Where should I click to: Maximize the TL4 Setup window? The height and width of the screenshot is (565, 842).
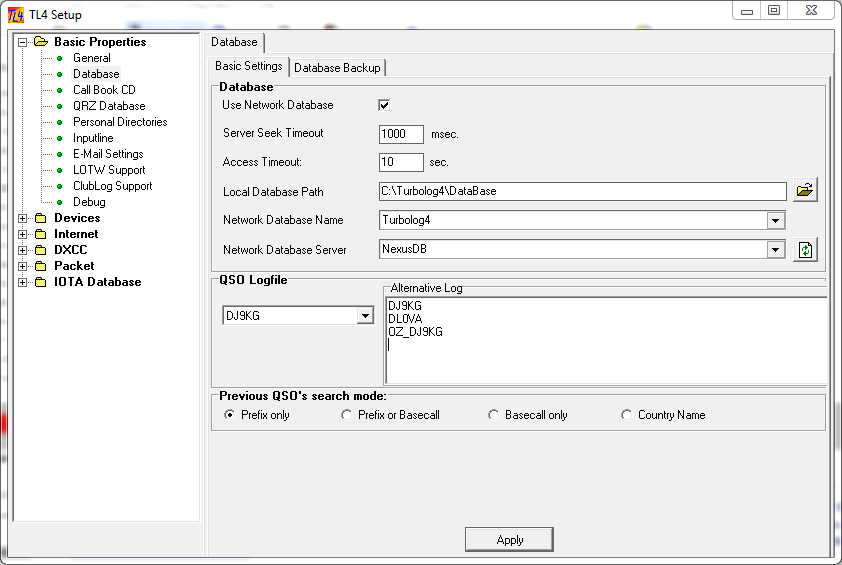[x=774, y=11]
